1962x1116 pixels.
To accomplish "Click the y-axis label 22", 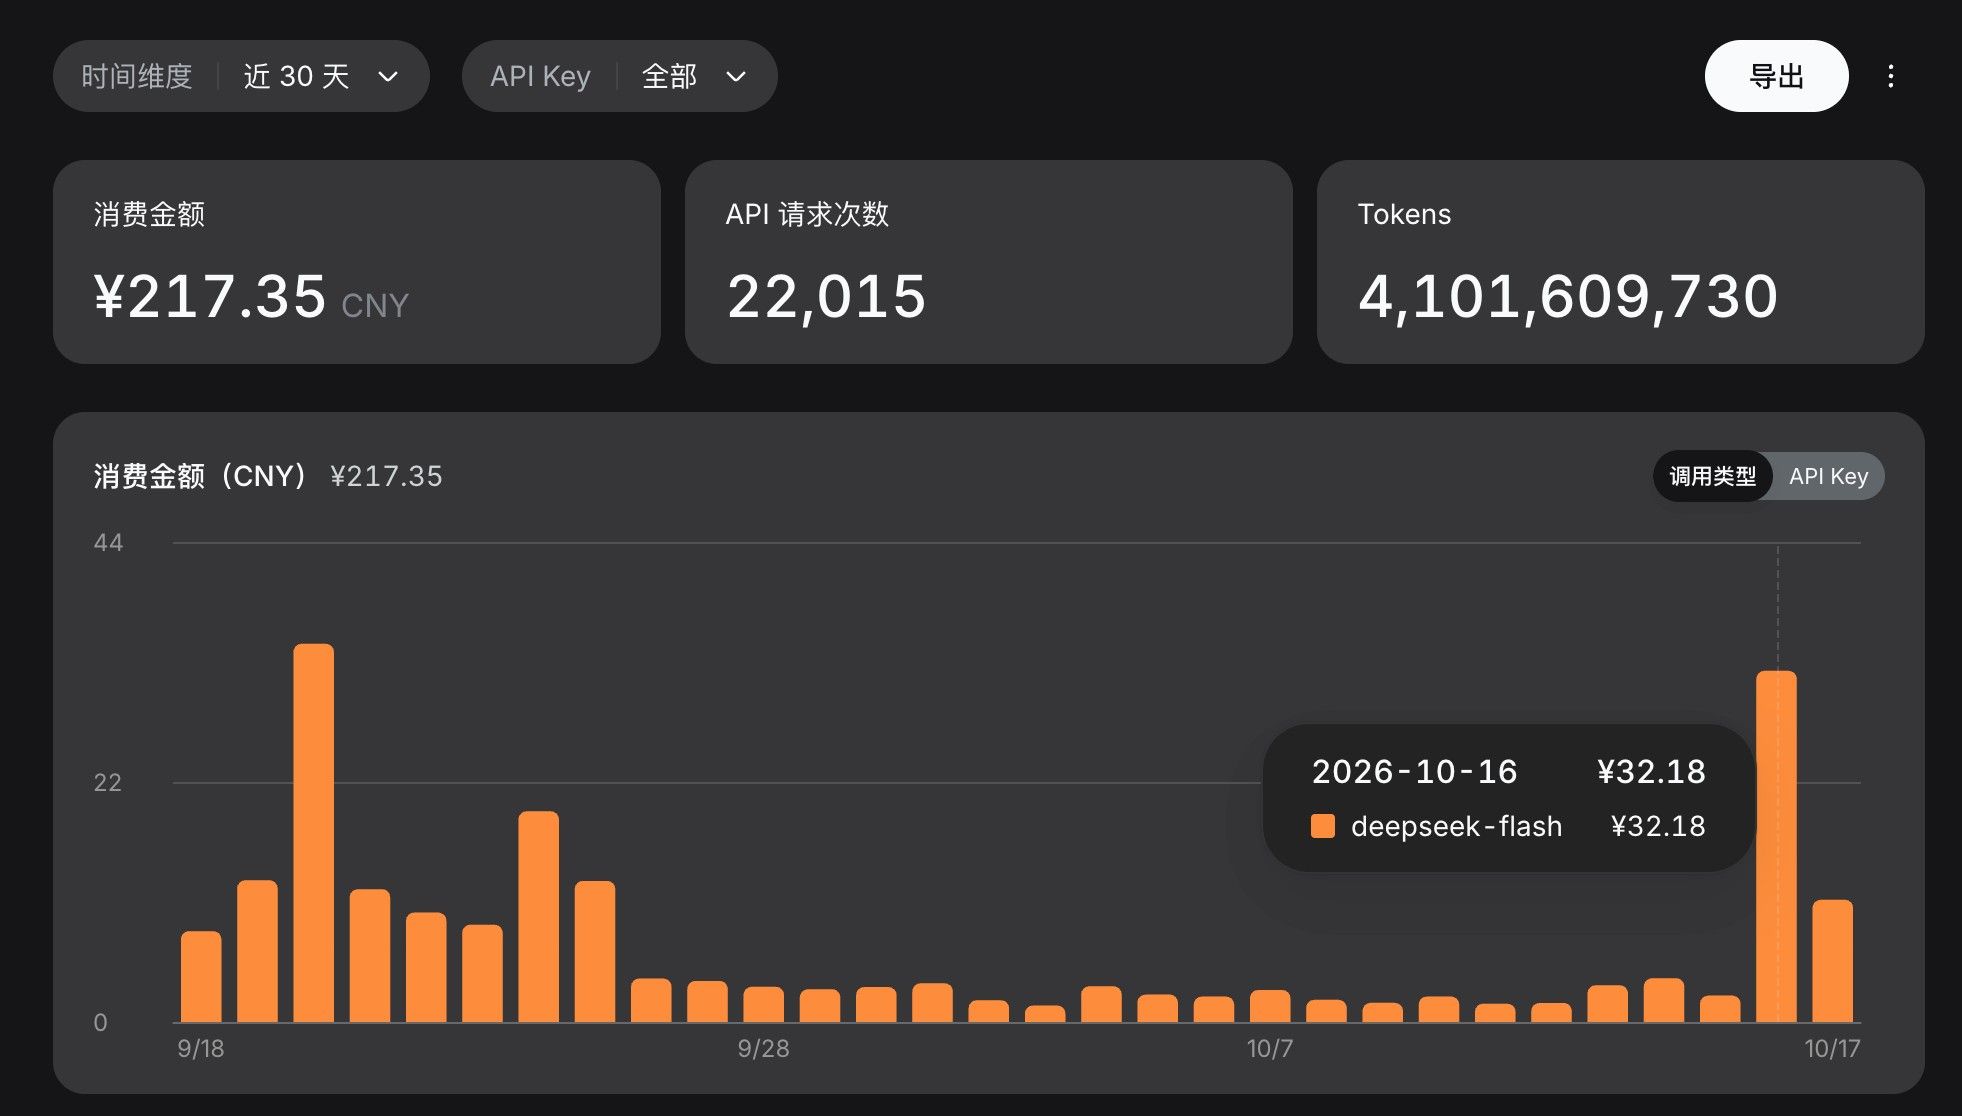I will pos(108,783).
